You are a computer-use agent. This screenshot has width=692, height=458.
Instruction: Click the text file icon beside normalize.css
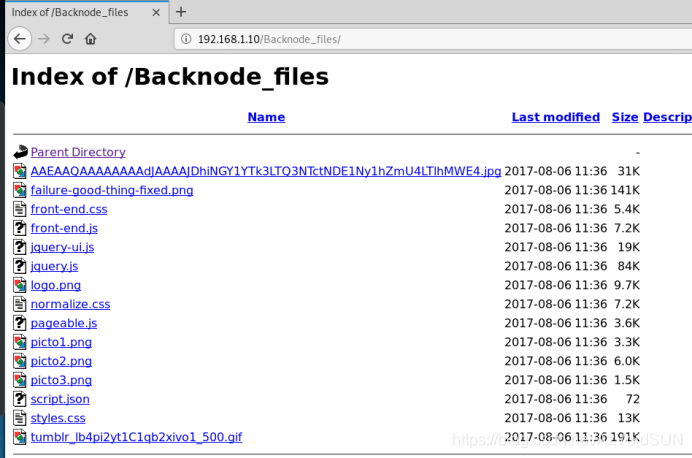coord(20,304)
